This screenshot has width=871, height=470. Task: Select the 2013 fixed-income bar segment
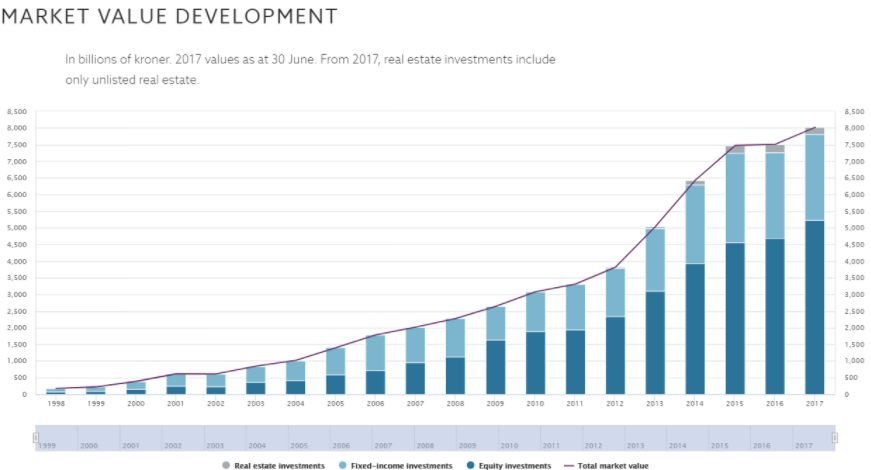point(655,261)
